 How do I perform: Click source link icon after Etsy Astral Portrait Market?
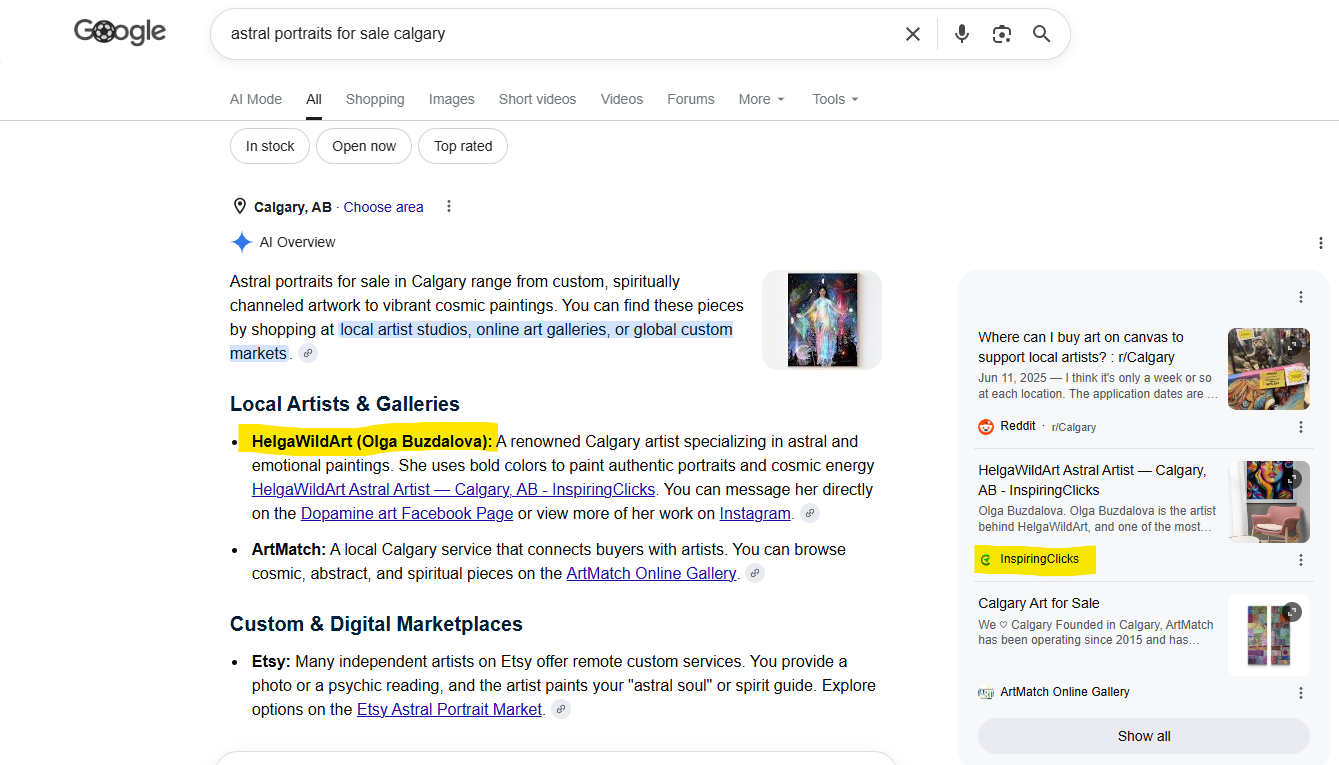[x=561, y=710]
